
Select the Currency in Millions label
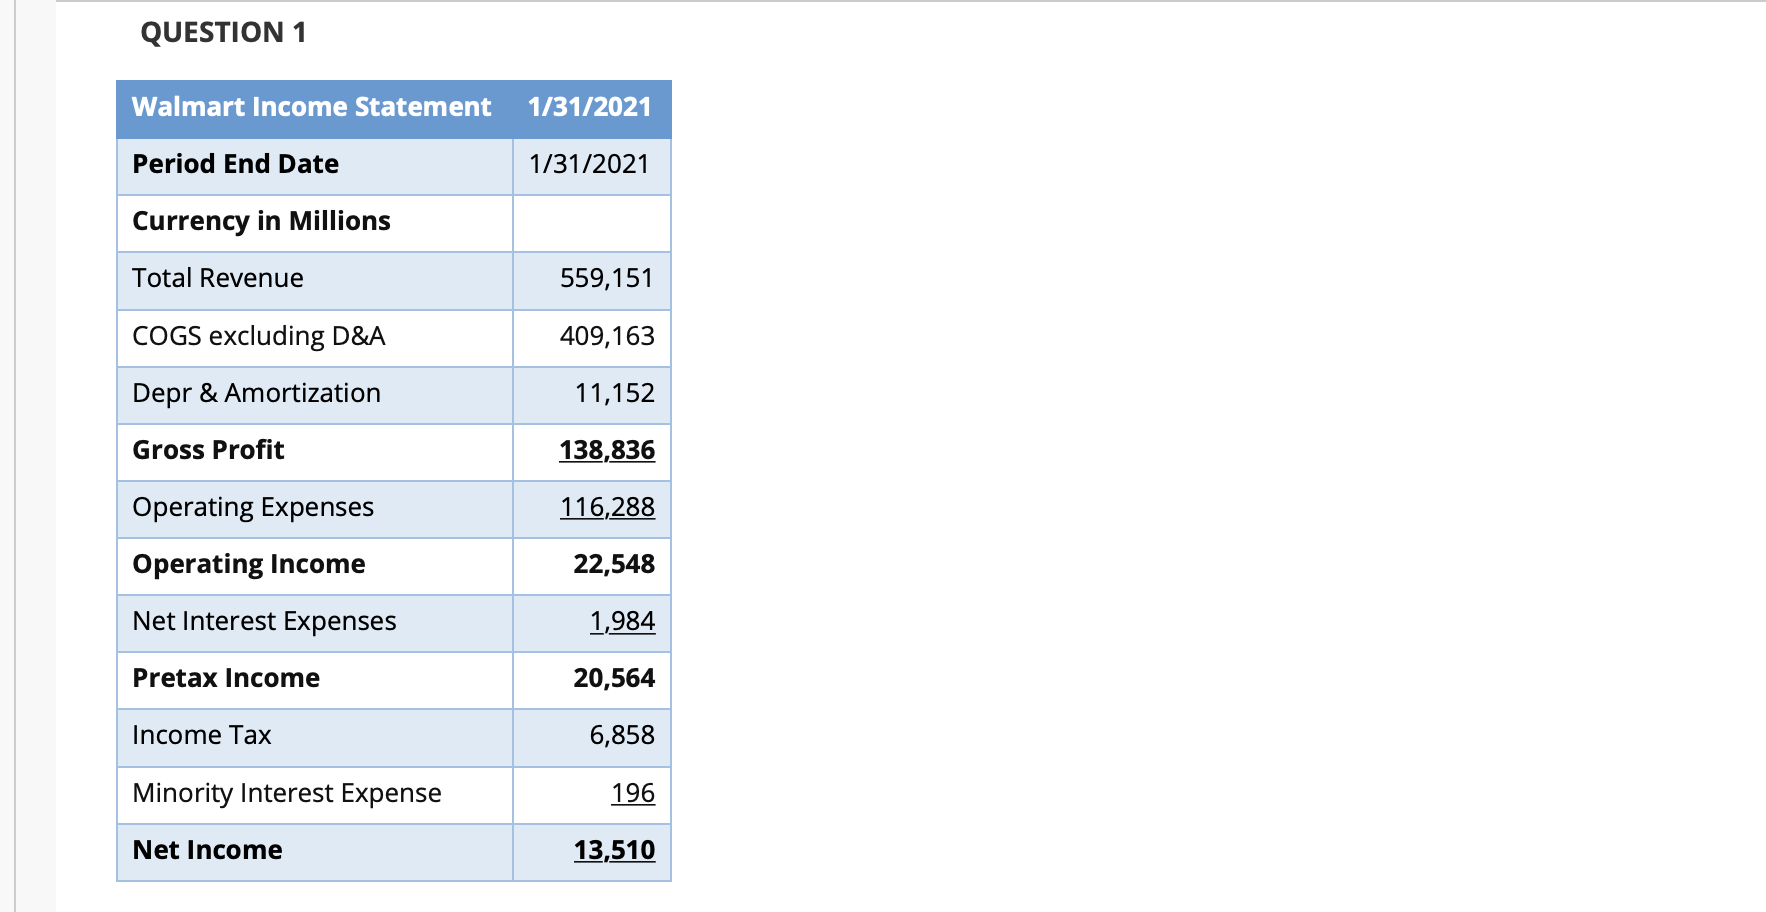(262, 221)
